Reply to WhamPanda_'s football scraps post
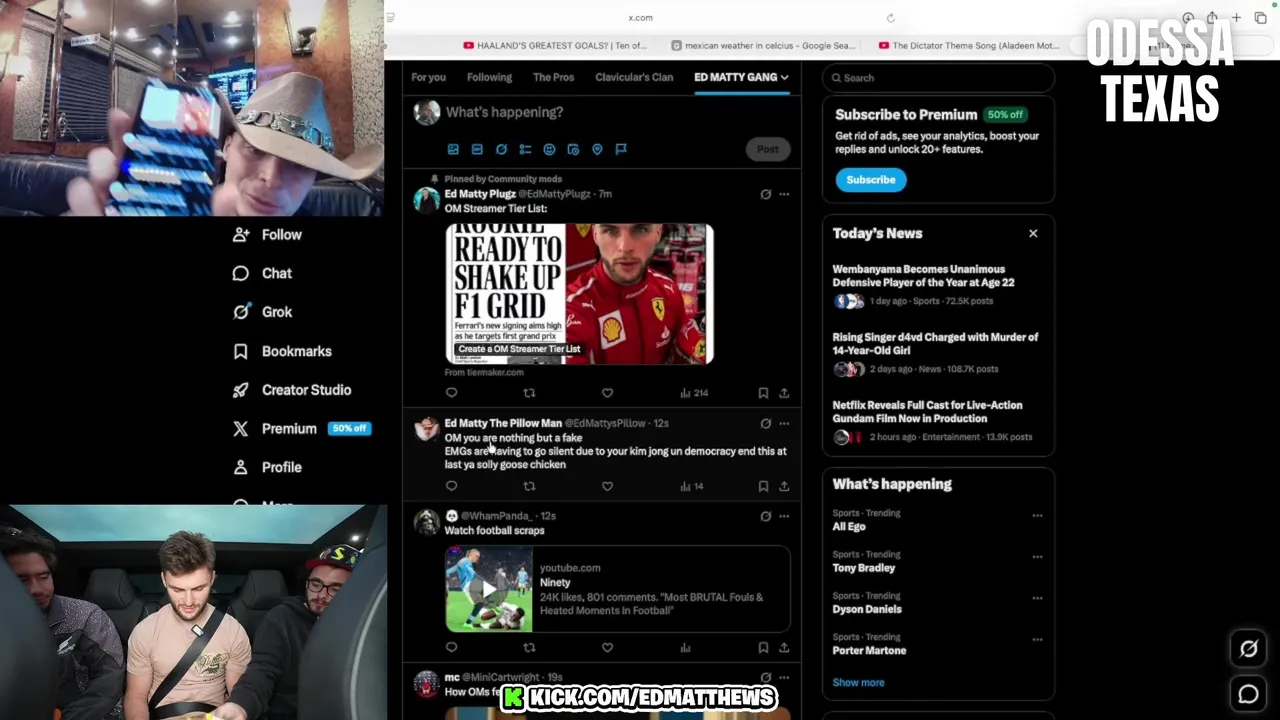 [451, 647]
